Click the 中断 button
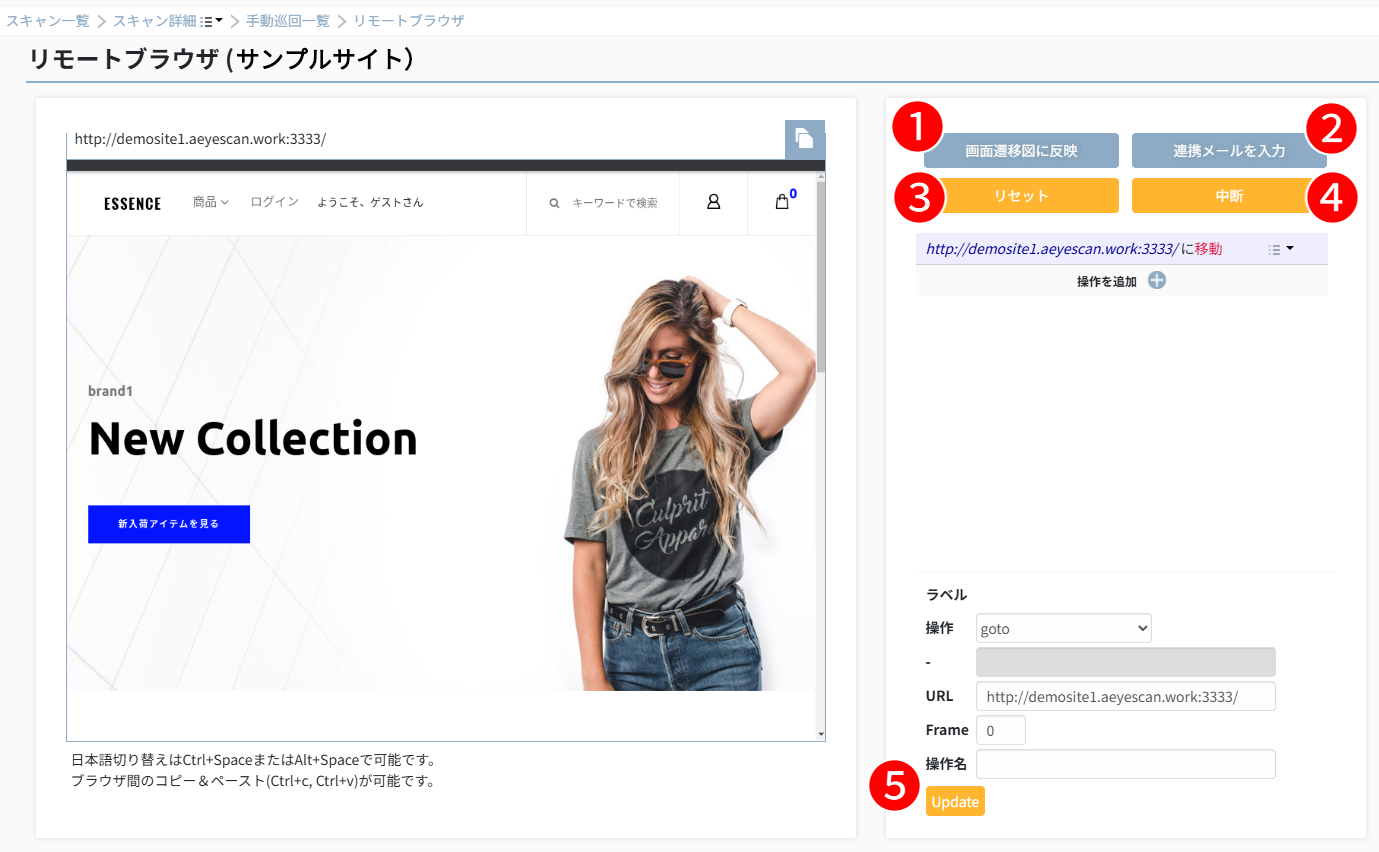1379x852 pixels. pos(1228,196)
